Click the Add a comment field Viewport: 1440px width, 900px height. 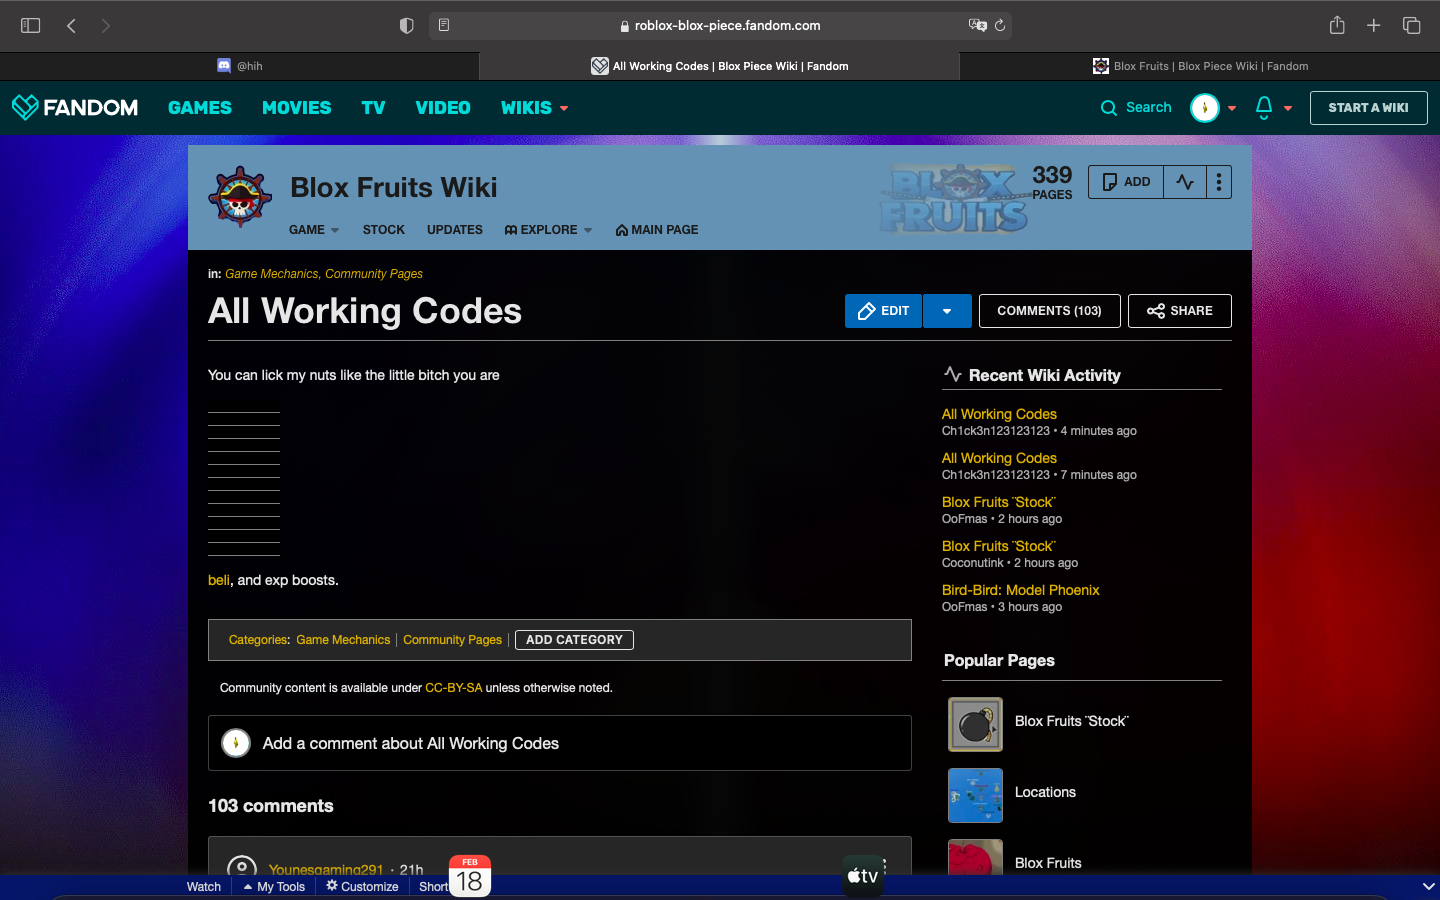pos(560,743)
